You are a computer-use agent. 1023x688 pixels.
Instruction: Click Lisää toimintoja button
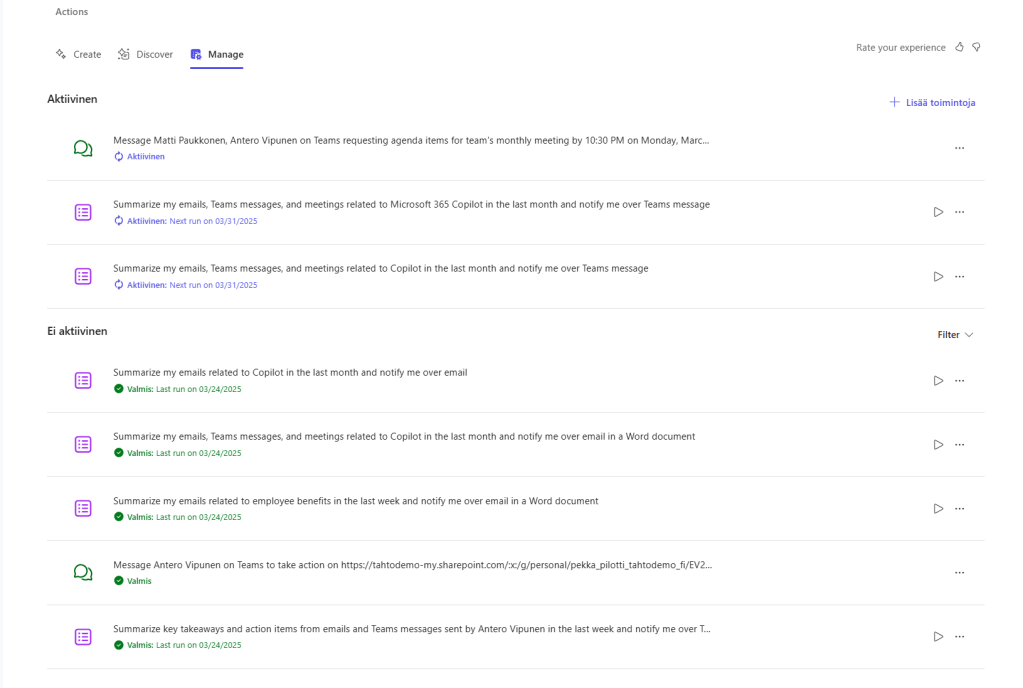[932, 102]
